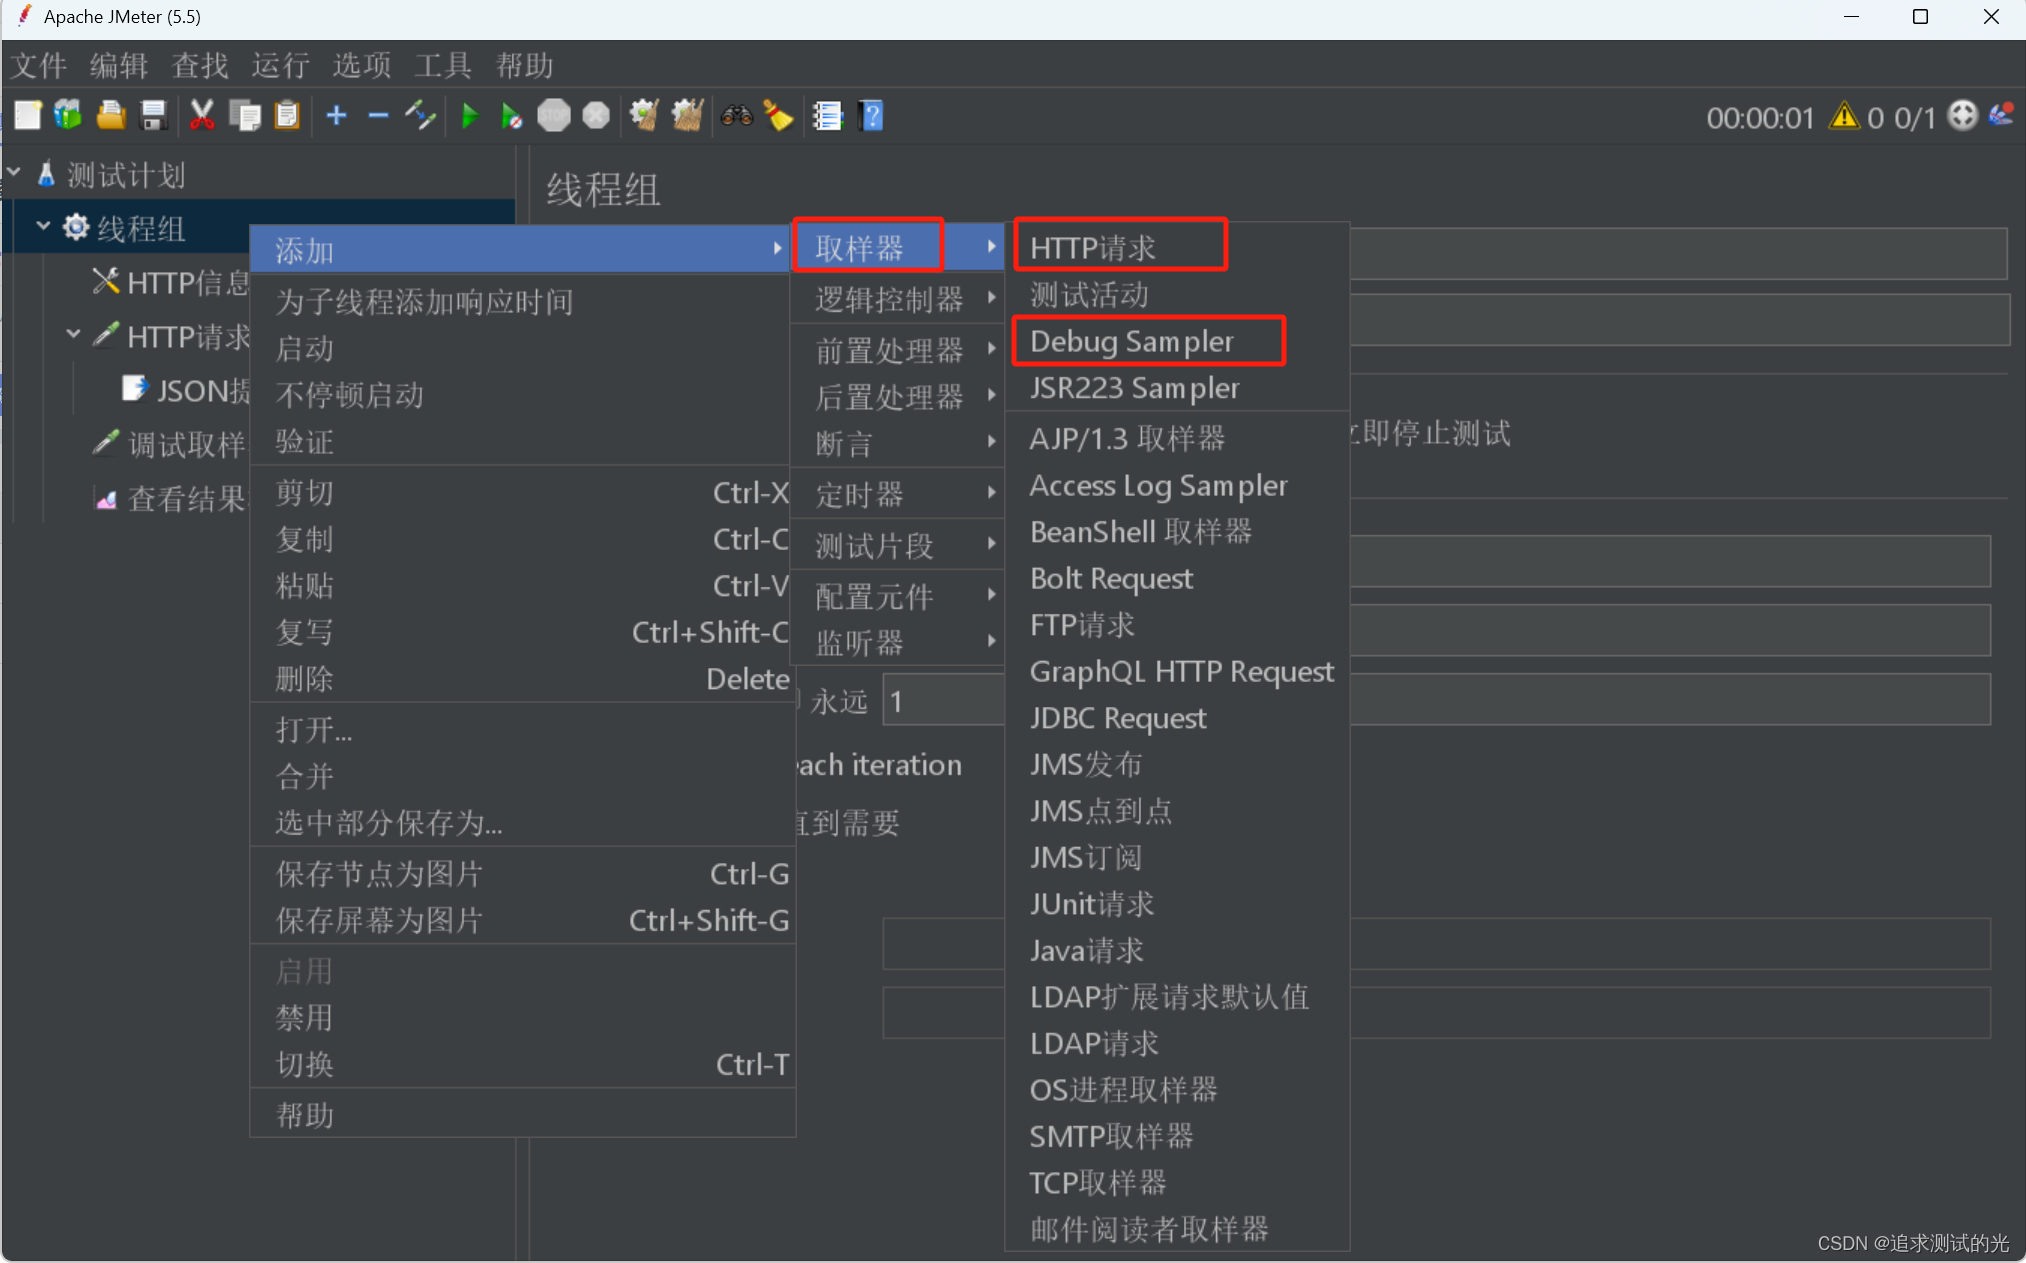
Task: Click the Copy toolbar icon
Action: tap(245, 116)
